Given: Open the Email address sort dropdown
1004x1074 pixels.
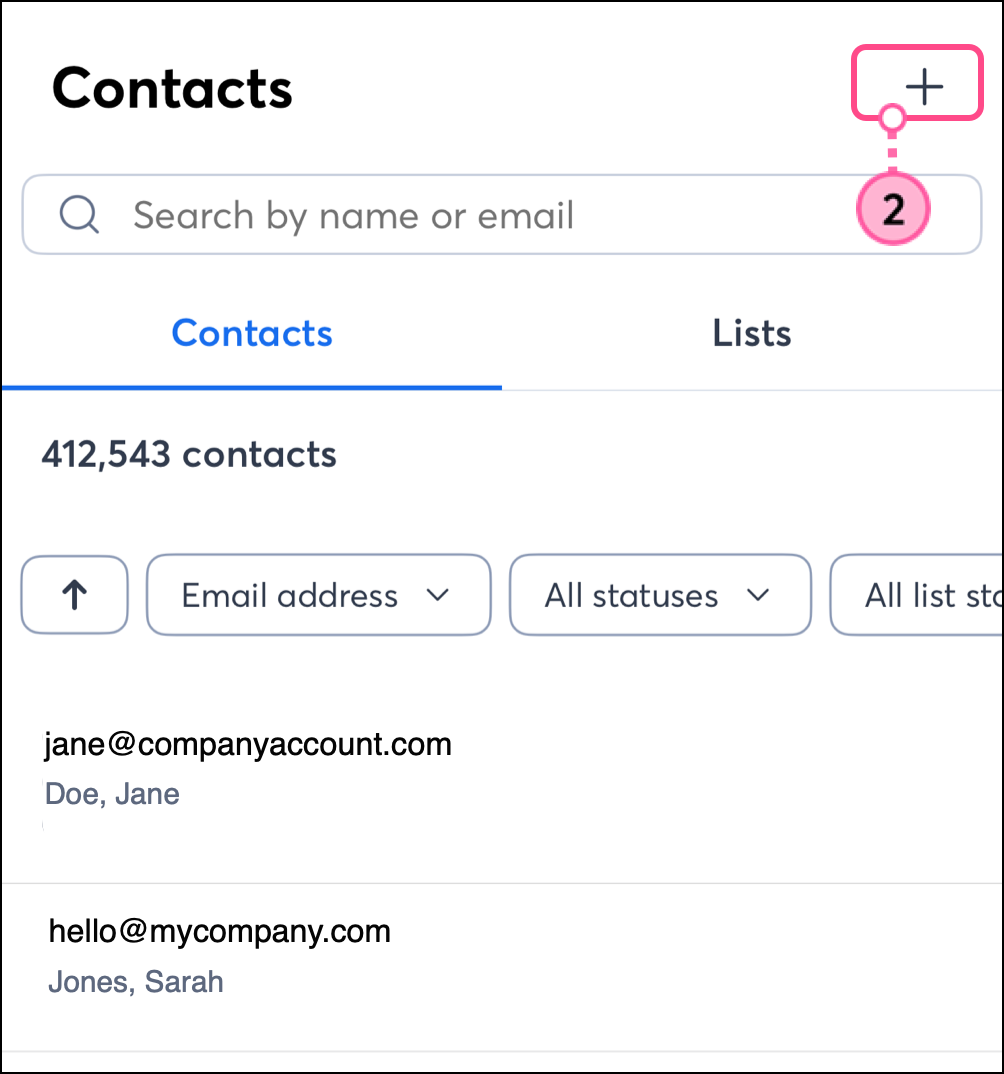Looking at the screenshot, I should (318, 595).
